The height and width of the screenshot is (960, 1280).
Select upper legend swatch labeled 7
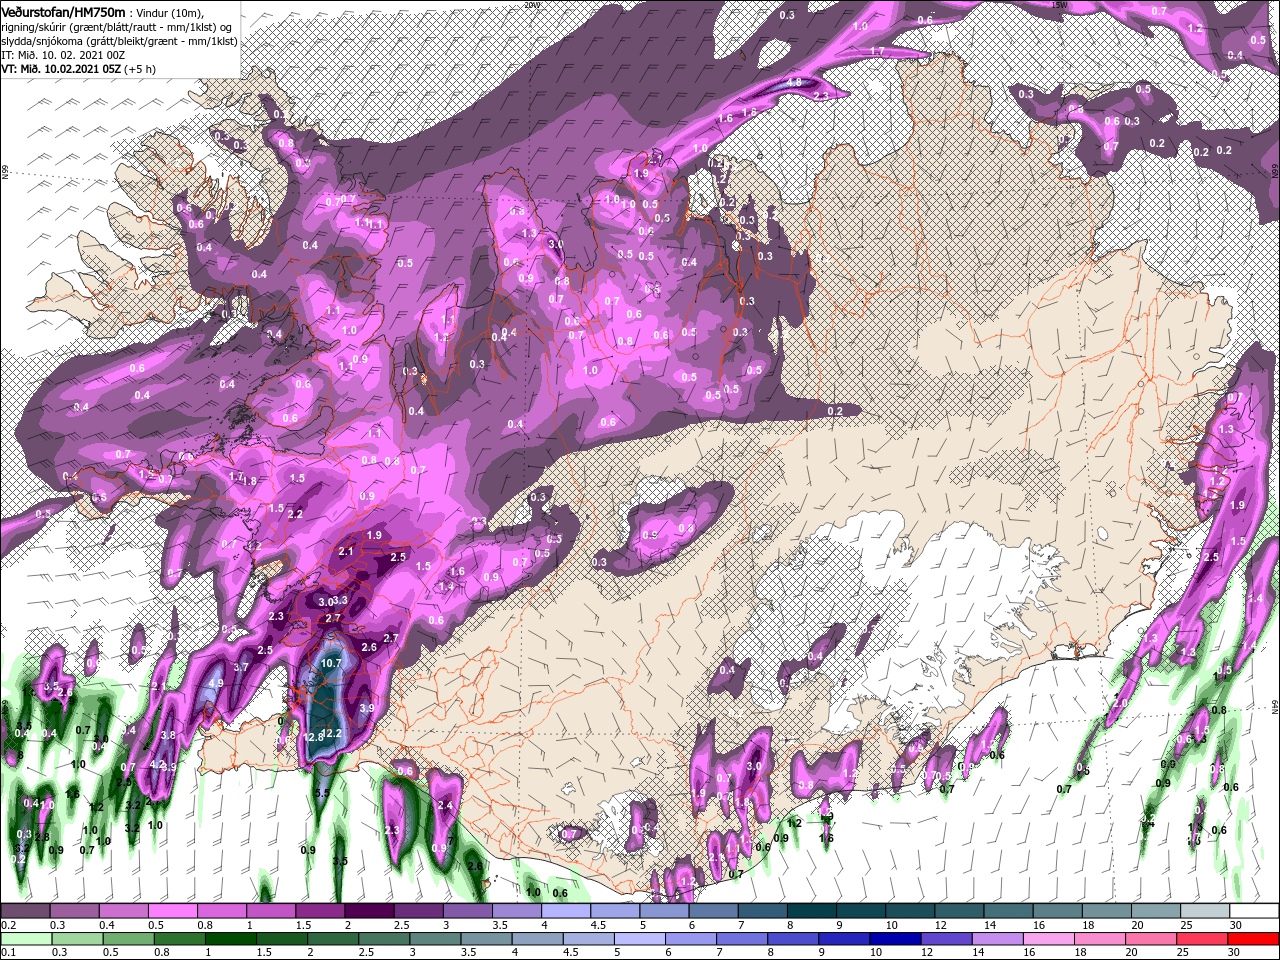click(763, 911)
